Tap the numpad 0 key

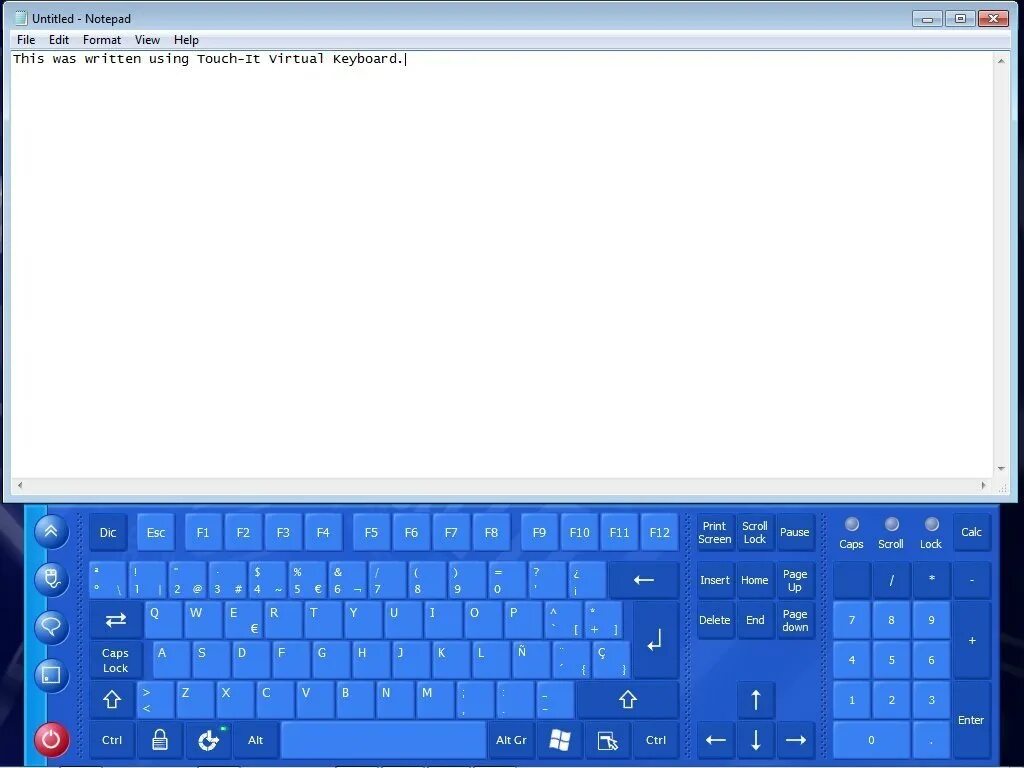(871, 740)
